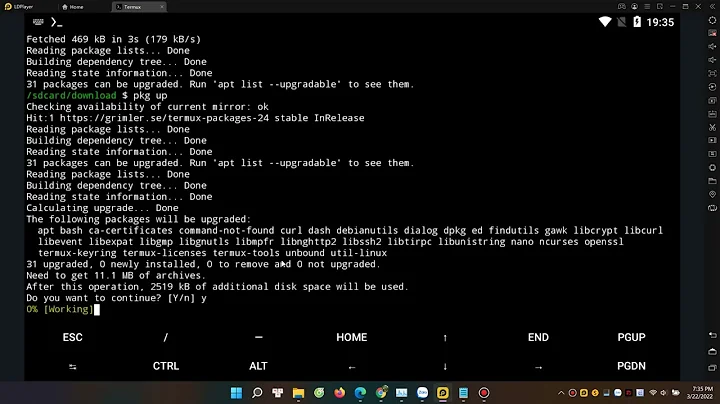
Task: Open Windows search from taskbar
Action: pos(257,393)
